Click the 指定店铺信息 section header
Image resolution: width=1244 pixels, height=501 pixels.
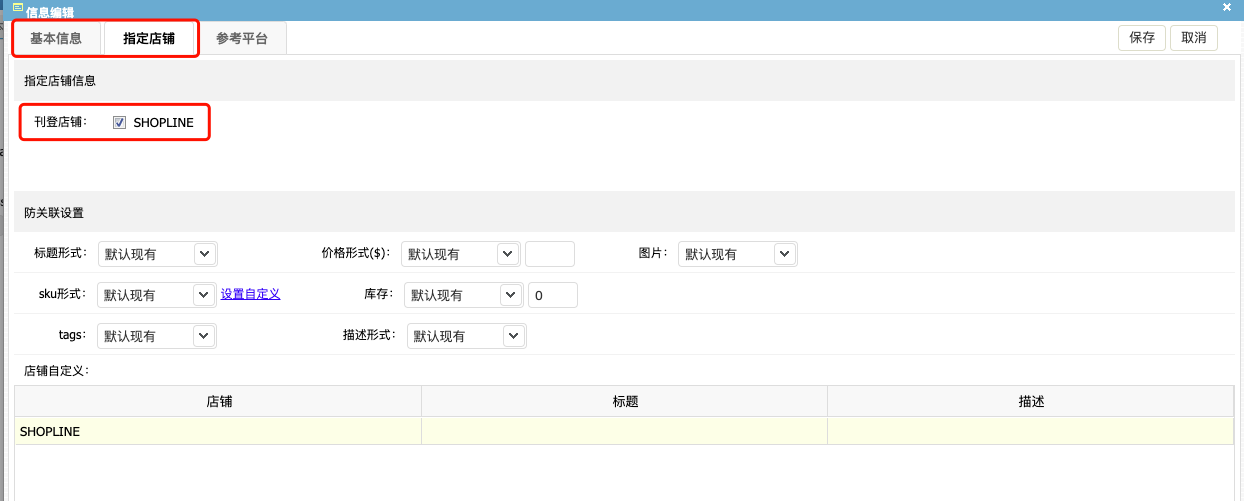(624, 80)
